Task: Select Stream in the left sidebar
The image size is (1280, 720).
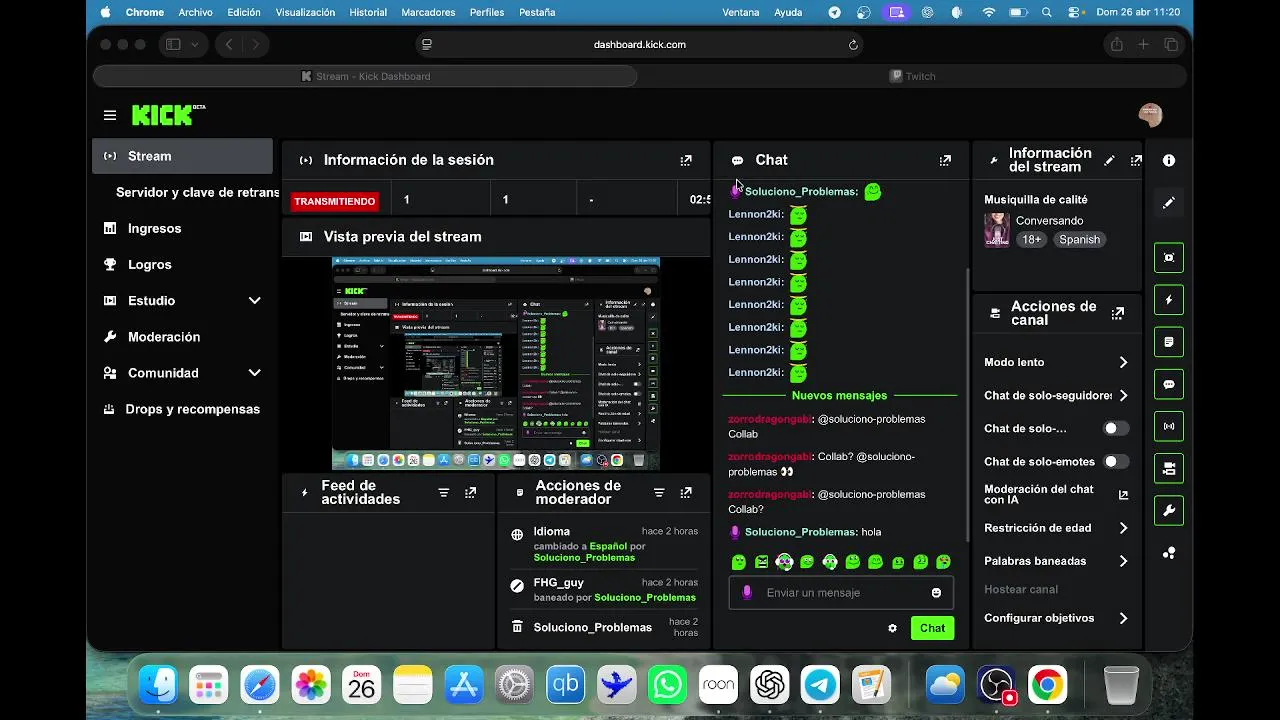Action: tap(182, 156)
